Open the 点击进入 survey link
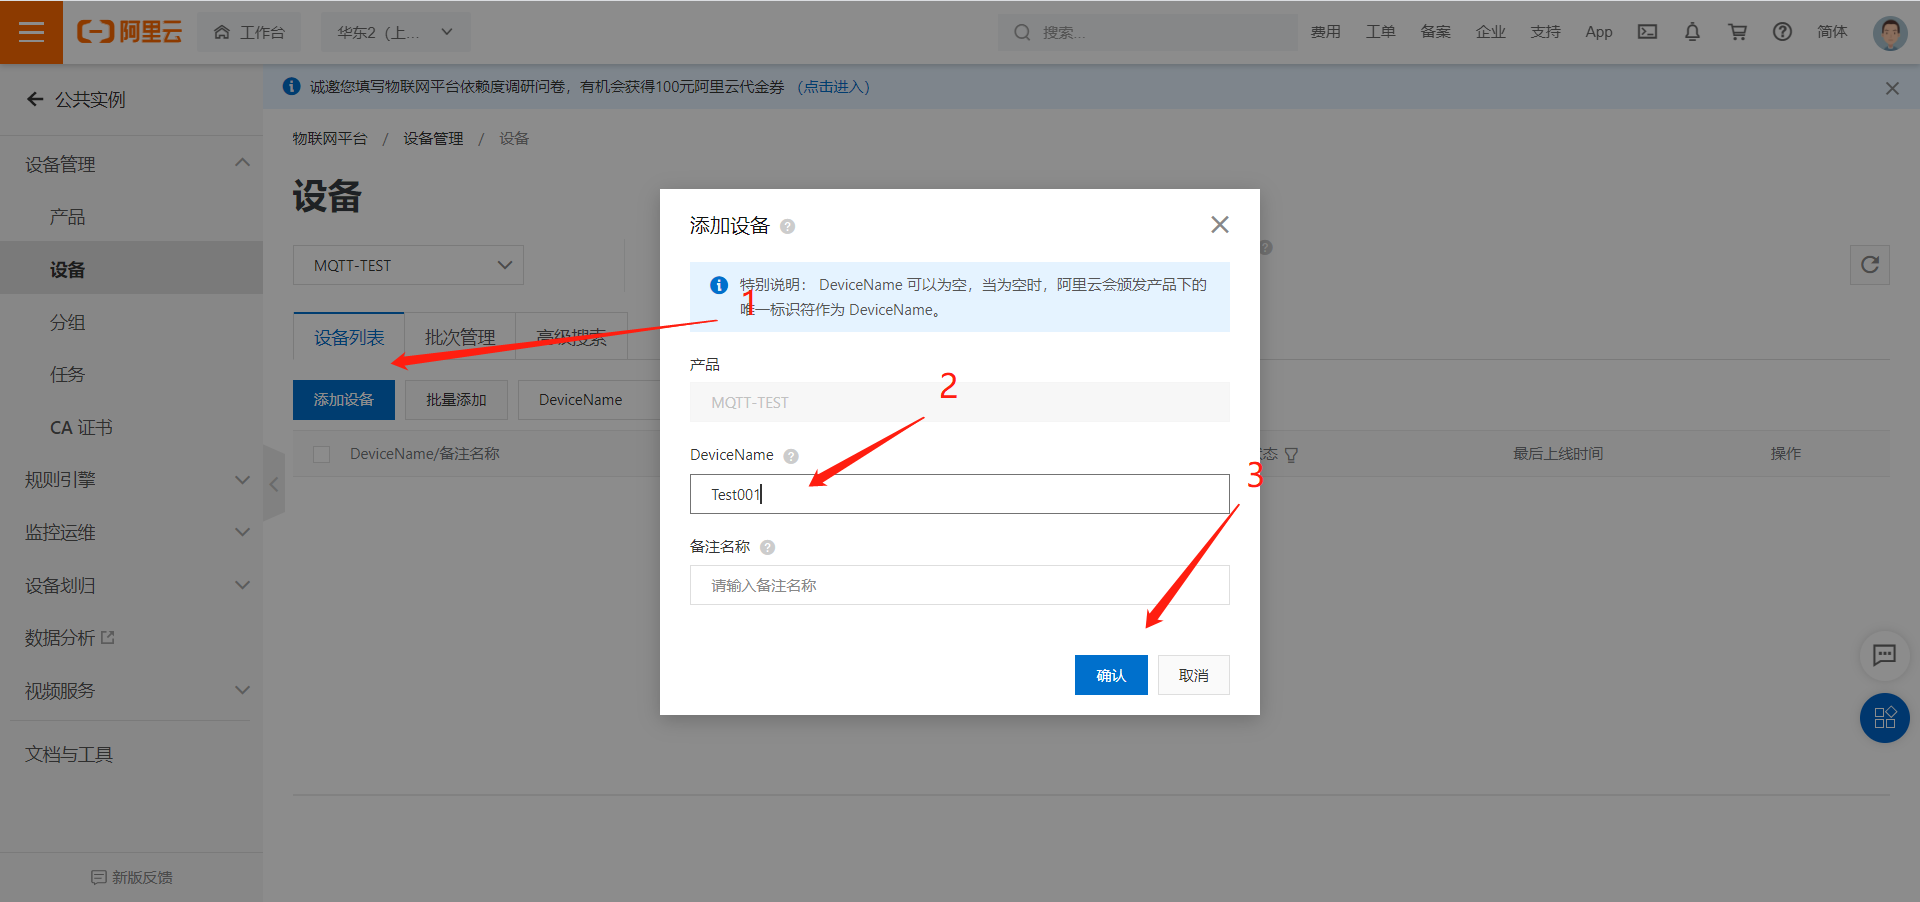Image resolution: width=1920 pixels, height=902 pixels. point(833,86)
